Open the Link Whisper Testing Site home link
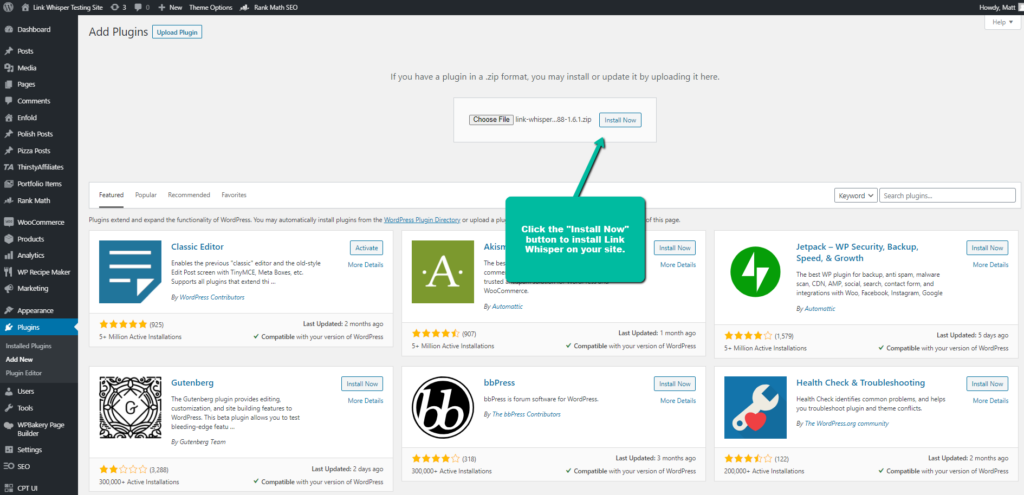The width and height of the screenshot is (1024, 495). coord(61,7)
